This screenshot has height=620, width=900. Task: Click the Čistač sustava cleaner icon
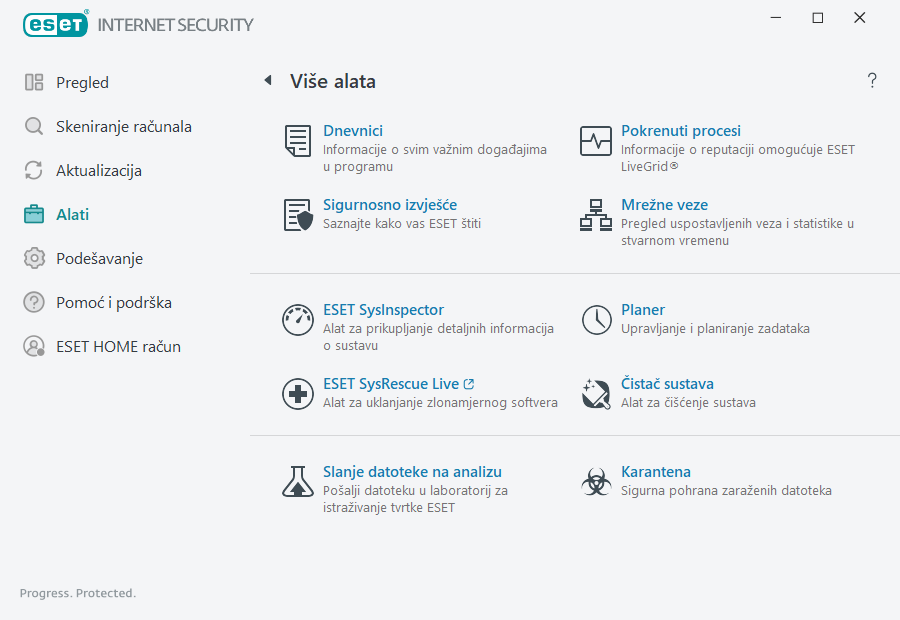coord(596,394)
